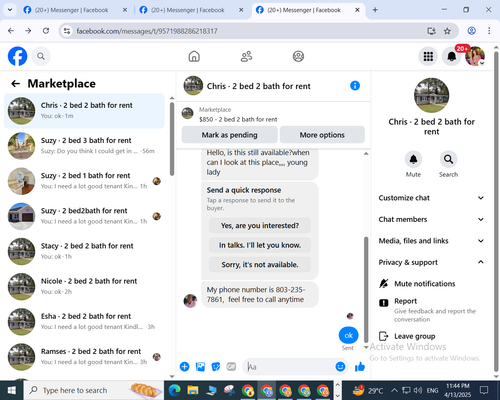Attach a photo using the image icon
This screenshot has height=400, width=500.
(x=200, y=367)
